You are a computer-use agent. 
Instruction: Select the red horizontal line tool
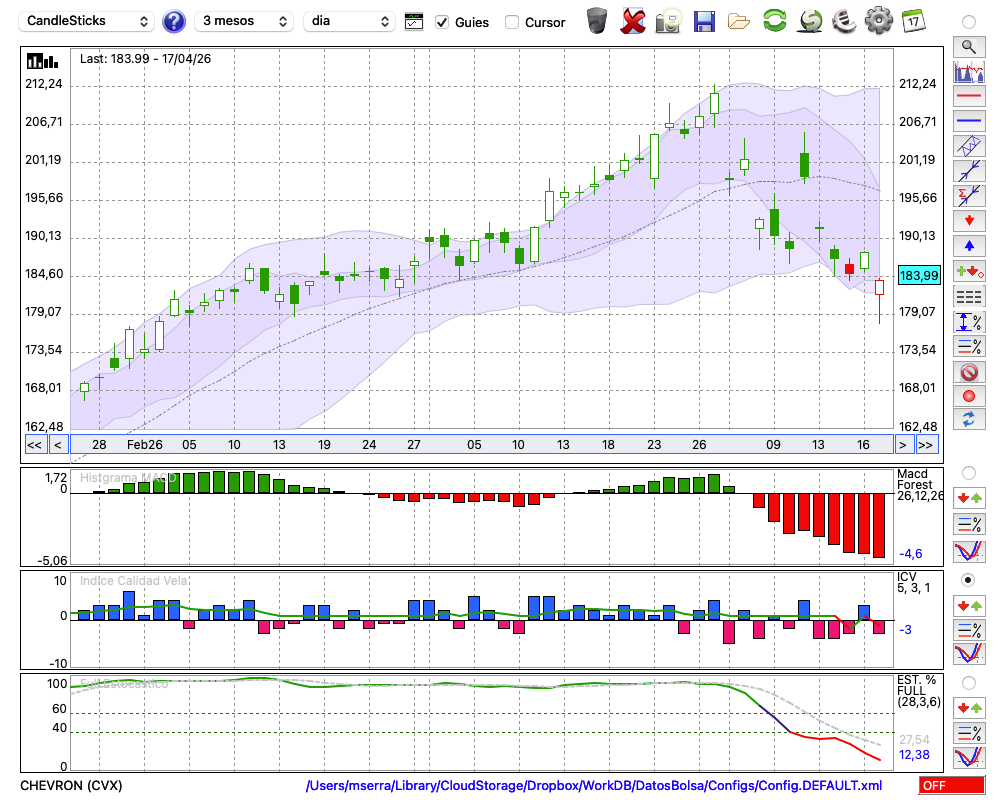[969, 96]
